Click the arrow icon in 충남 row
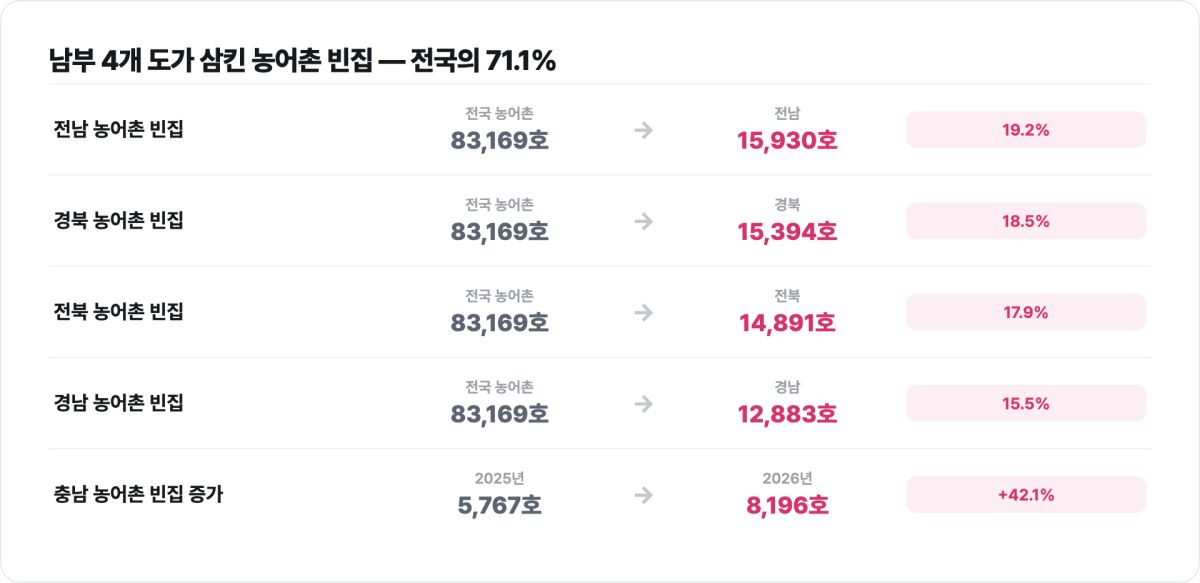1200x583 pixels. tap(644, 494)
